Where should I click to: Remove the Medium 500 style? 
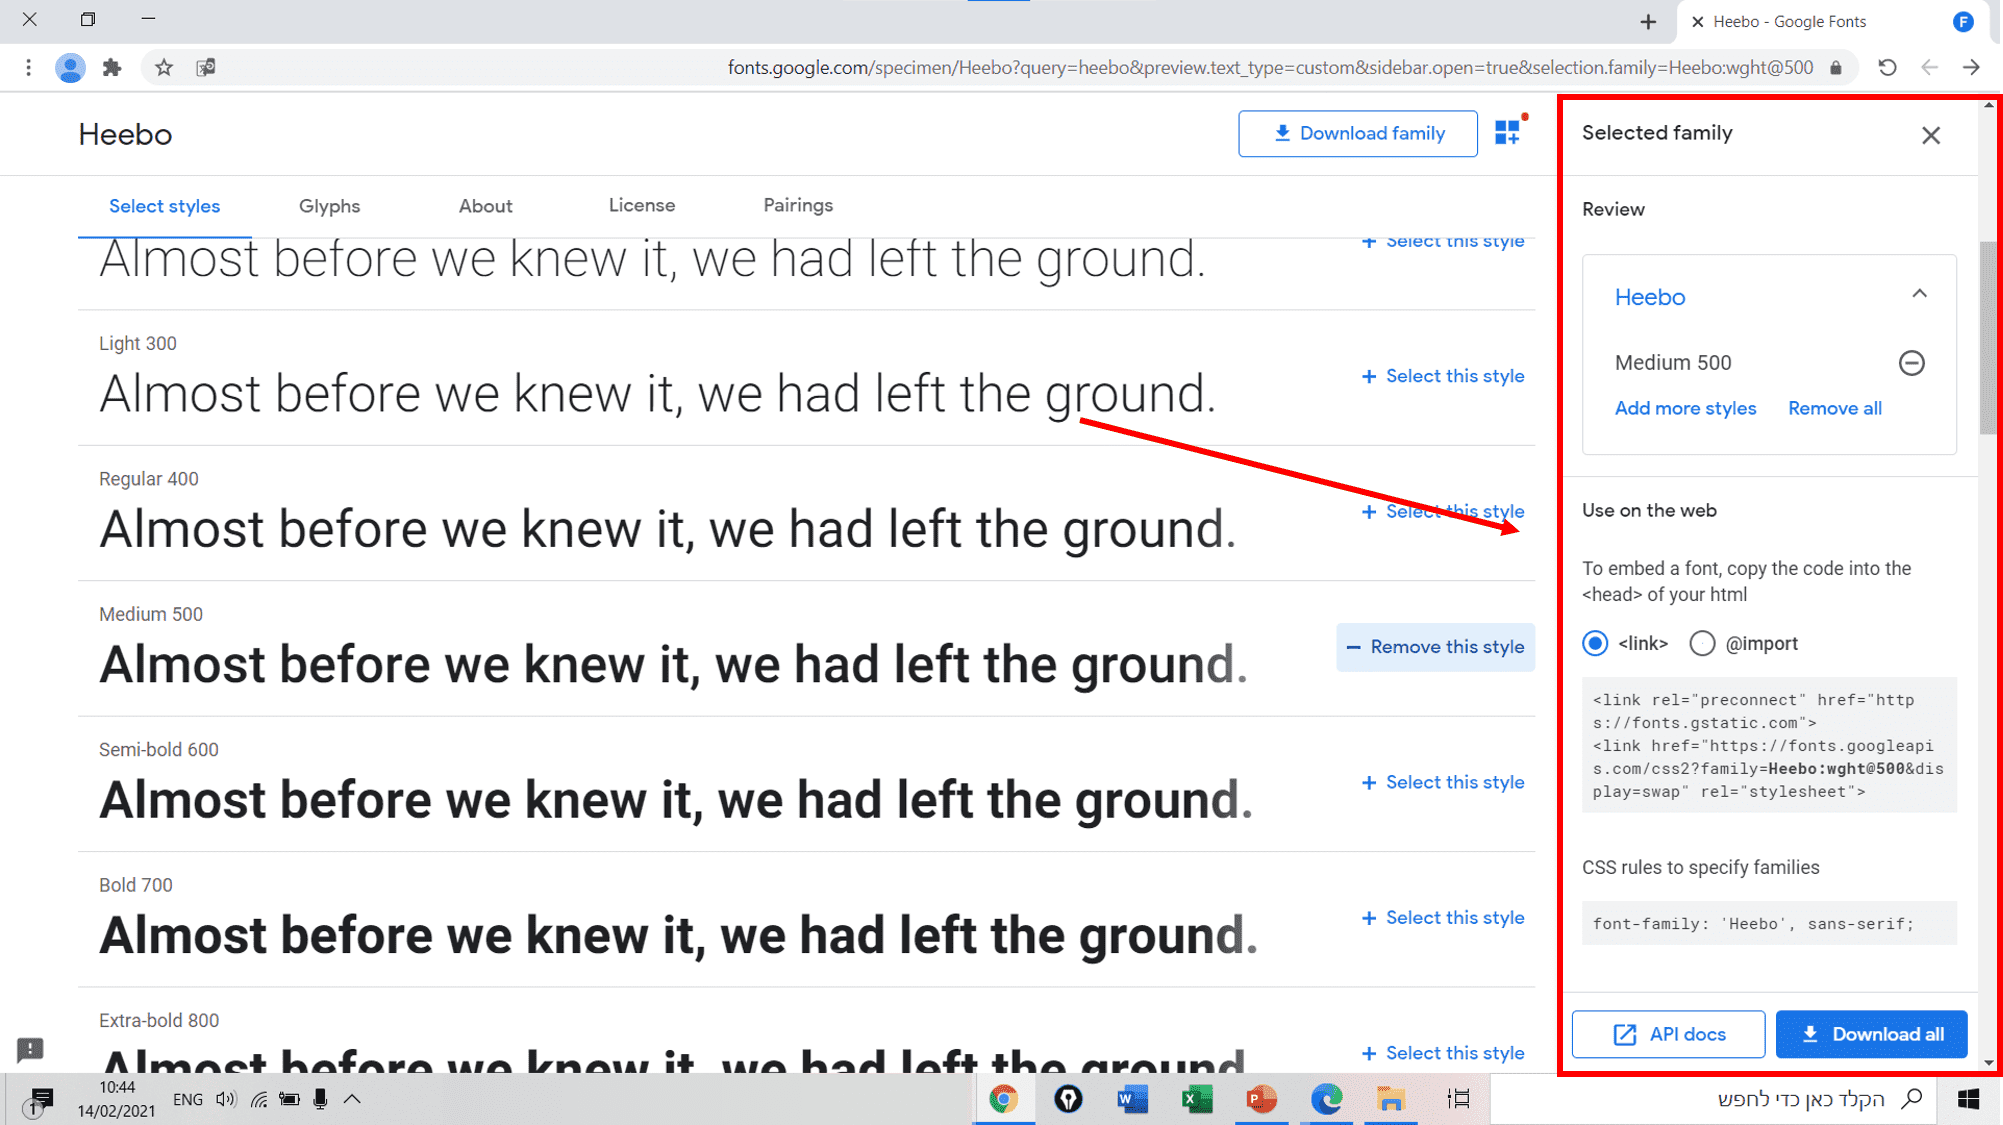(x=1435, y=647)
